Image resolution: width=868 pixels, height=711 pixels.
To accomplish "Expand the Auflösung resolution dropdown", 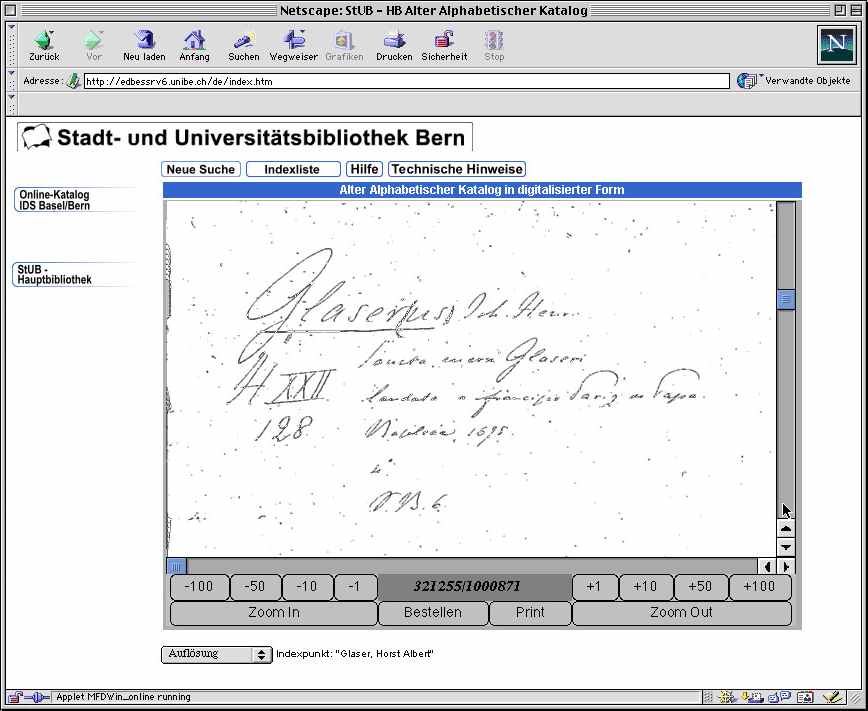I will click(216, 654).
